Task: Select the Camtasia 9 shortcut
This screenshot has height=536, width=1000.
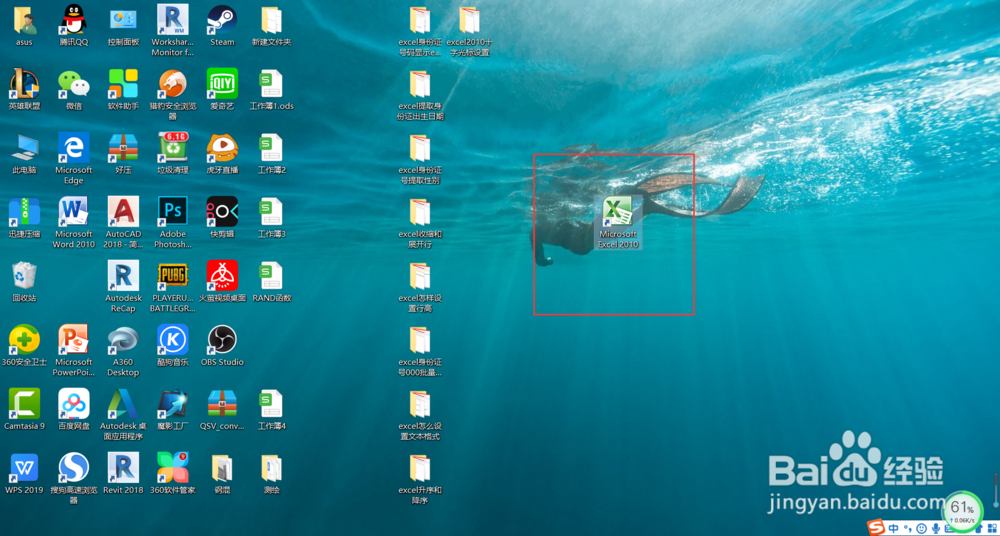Action: pyautogui.click(x=24, y=409)
